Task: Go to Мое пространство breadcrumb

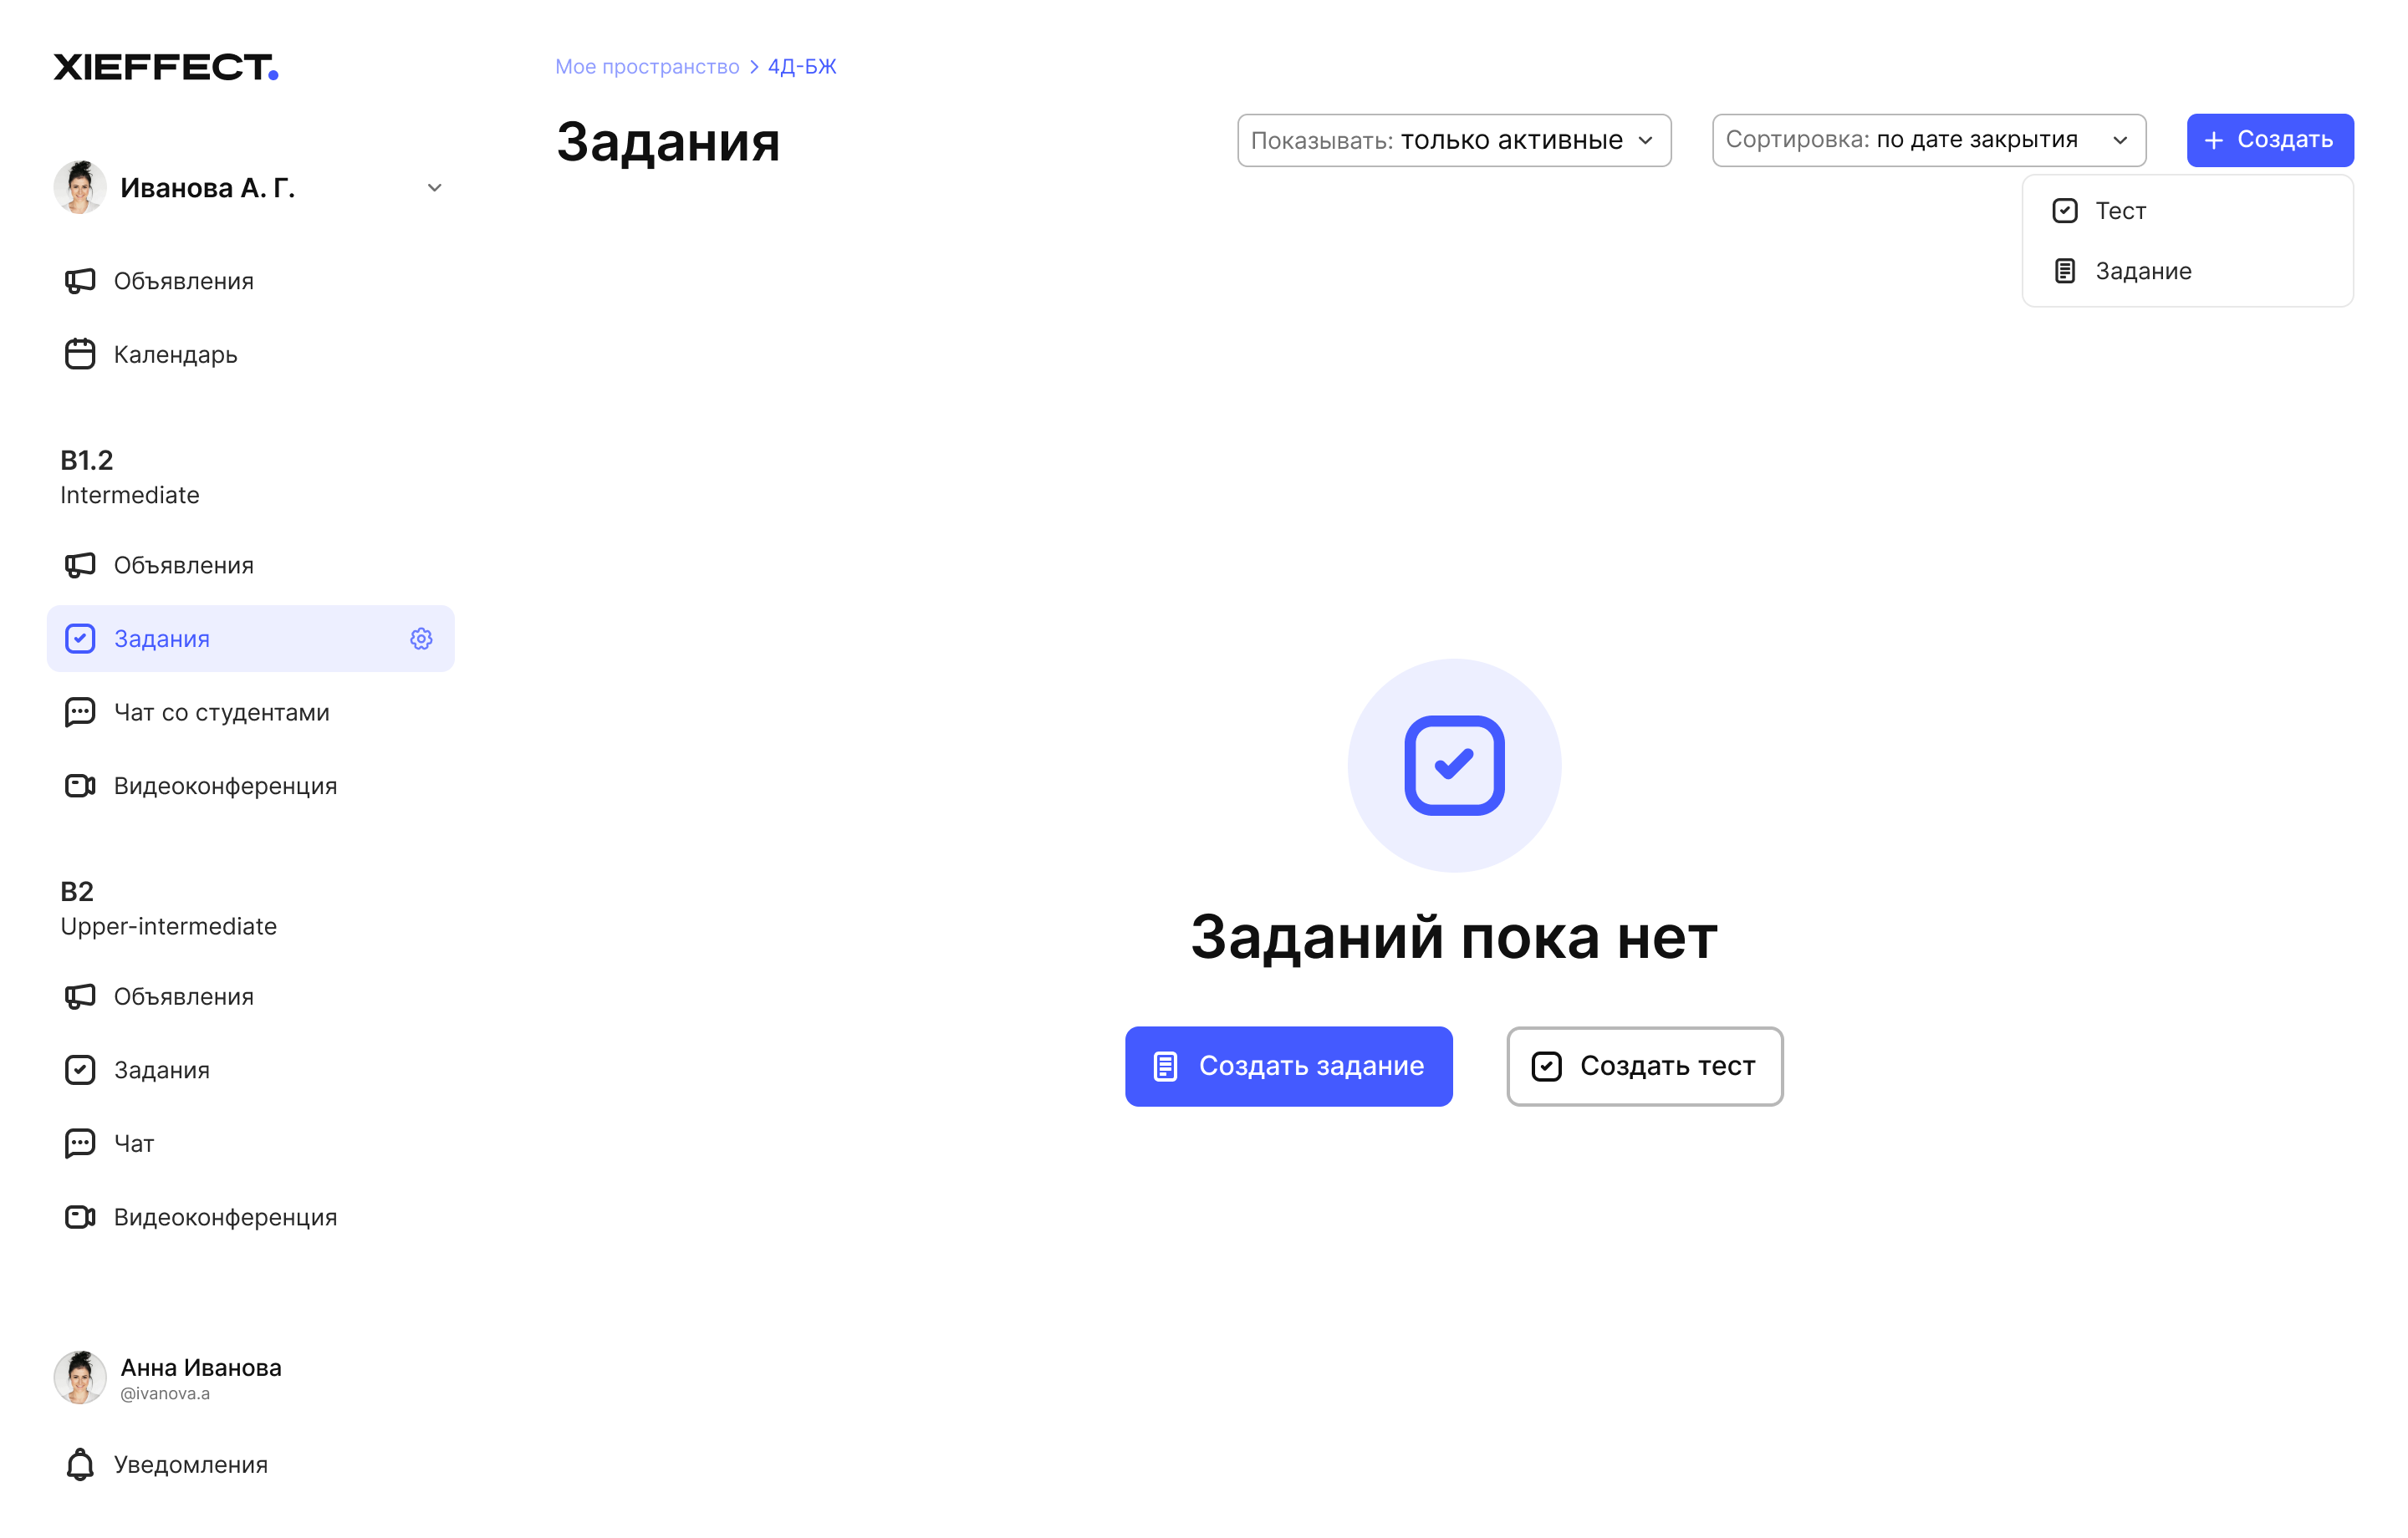Action: click(x=647, y=66)
